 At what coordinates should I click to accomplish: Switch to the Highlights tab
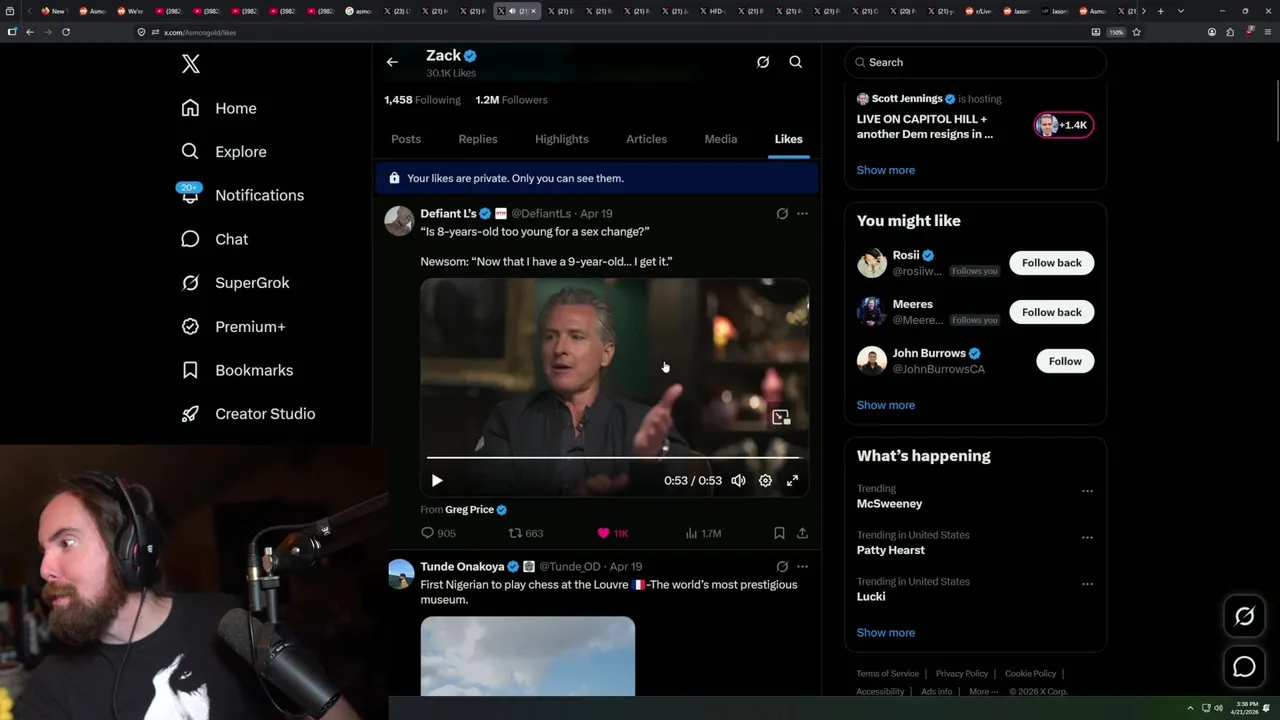(562, 139)
